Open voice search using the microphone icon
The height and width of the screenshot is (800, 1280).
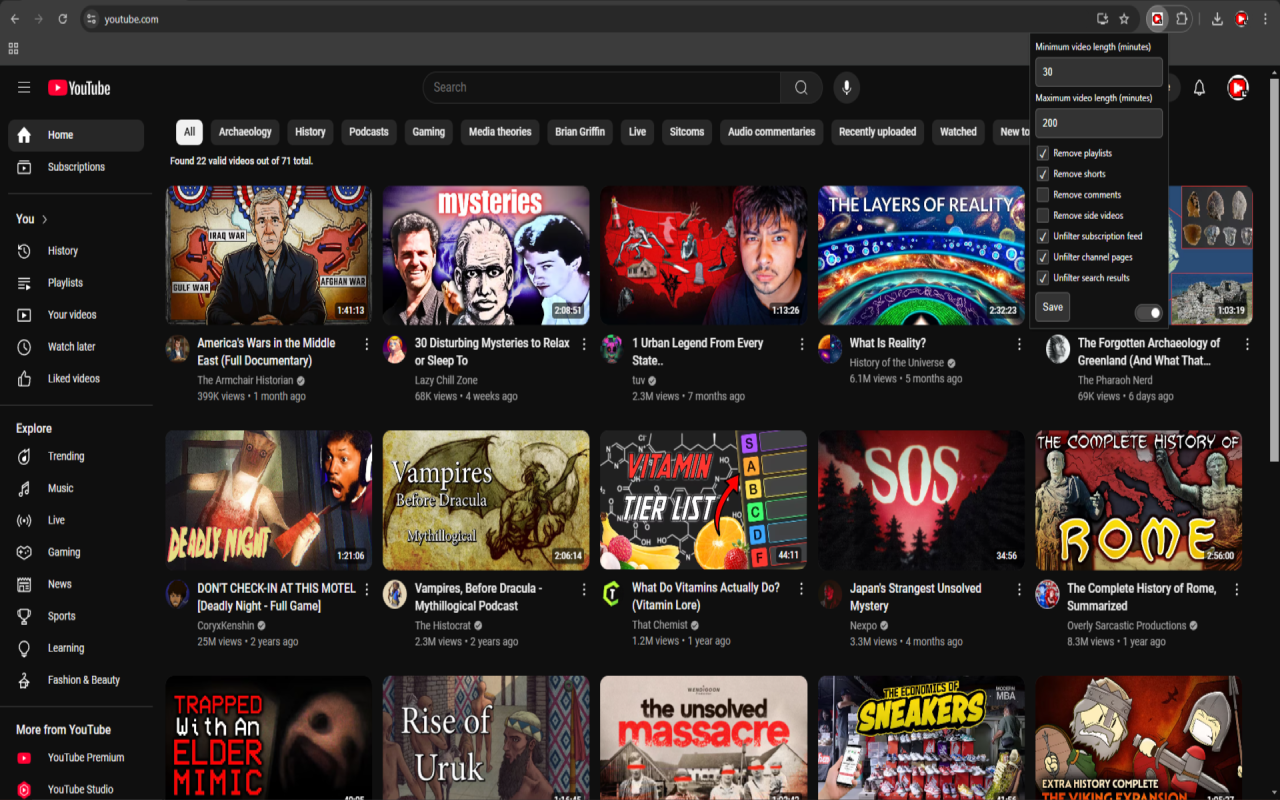pyautogui.click(x=846, y=87)
